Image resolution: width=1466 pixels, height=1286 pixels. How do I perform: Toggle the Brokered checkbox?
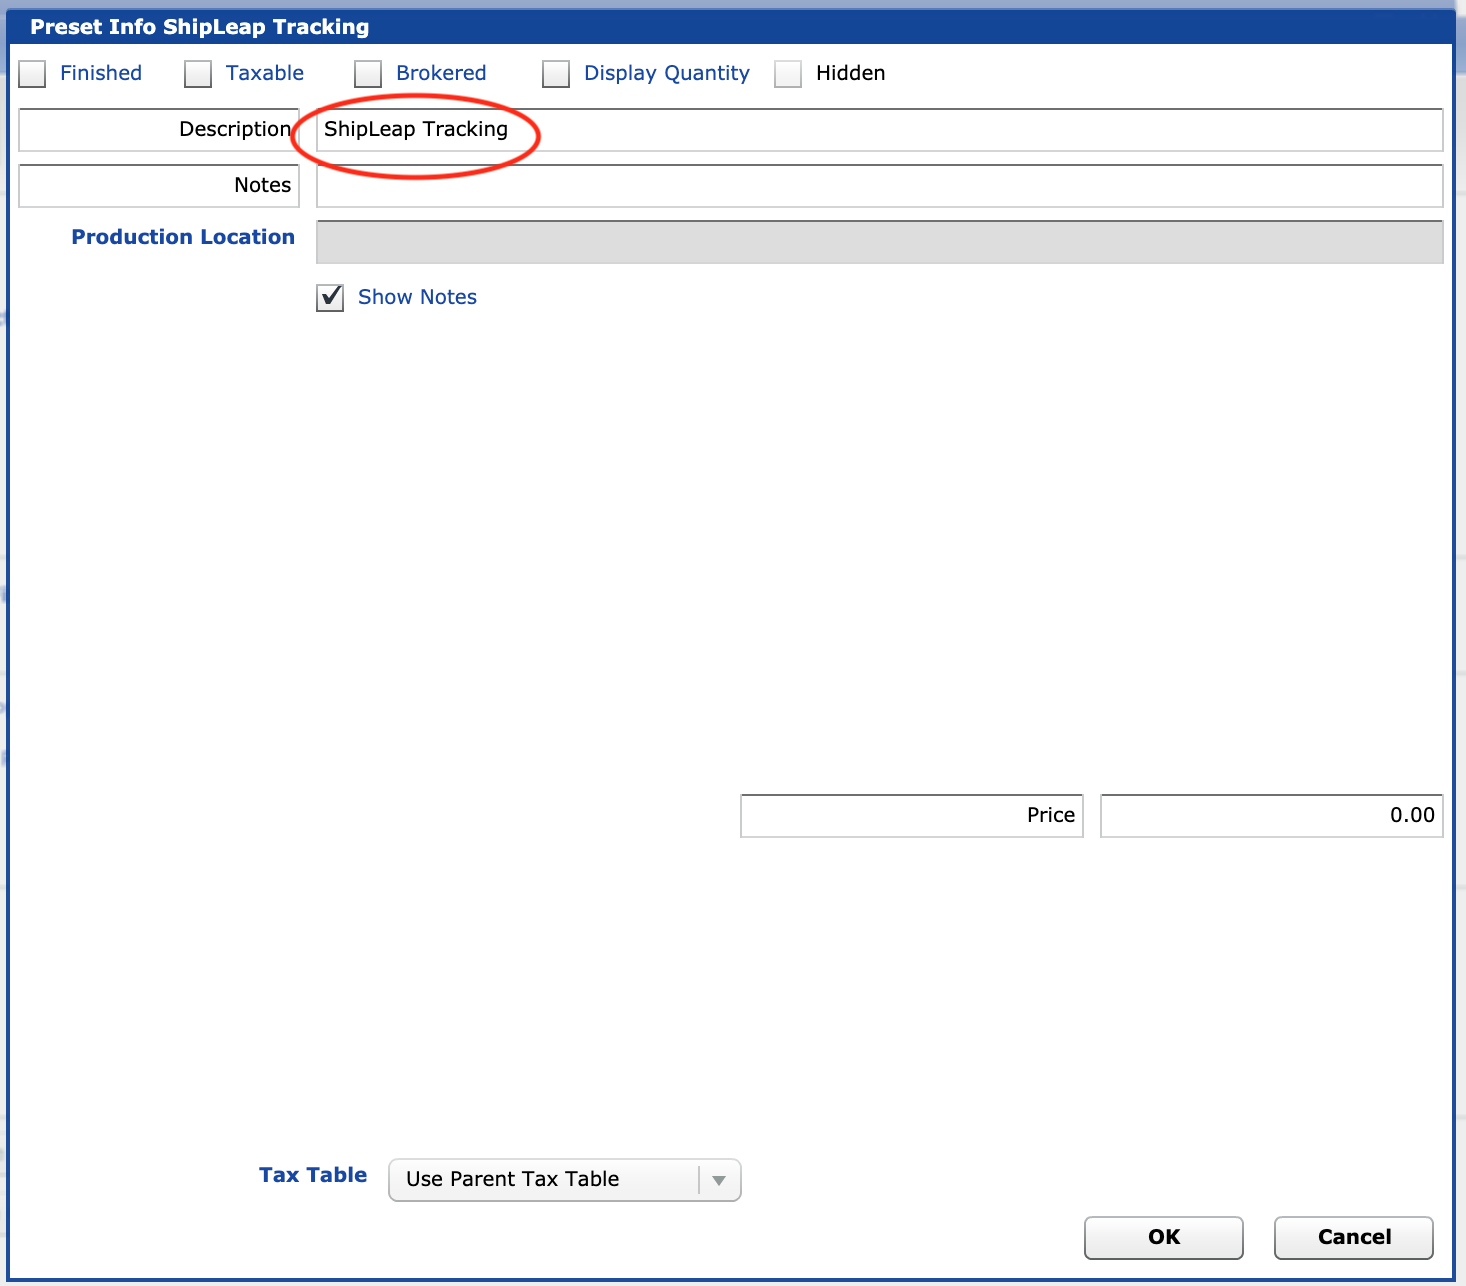tap(368, 74)
